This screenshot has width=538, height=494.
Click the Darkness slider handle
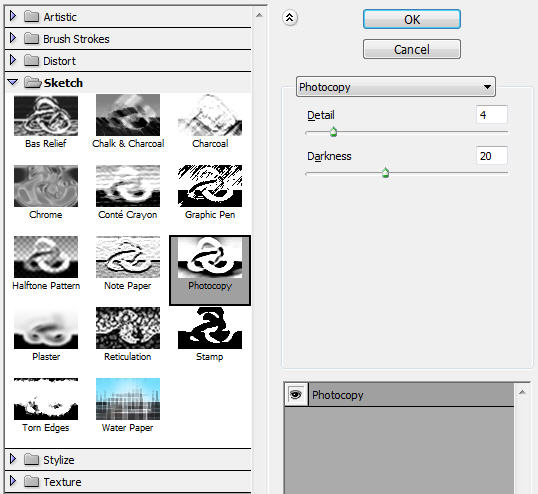(x=385, y=173)
